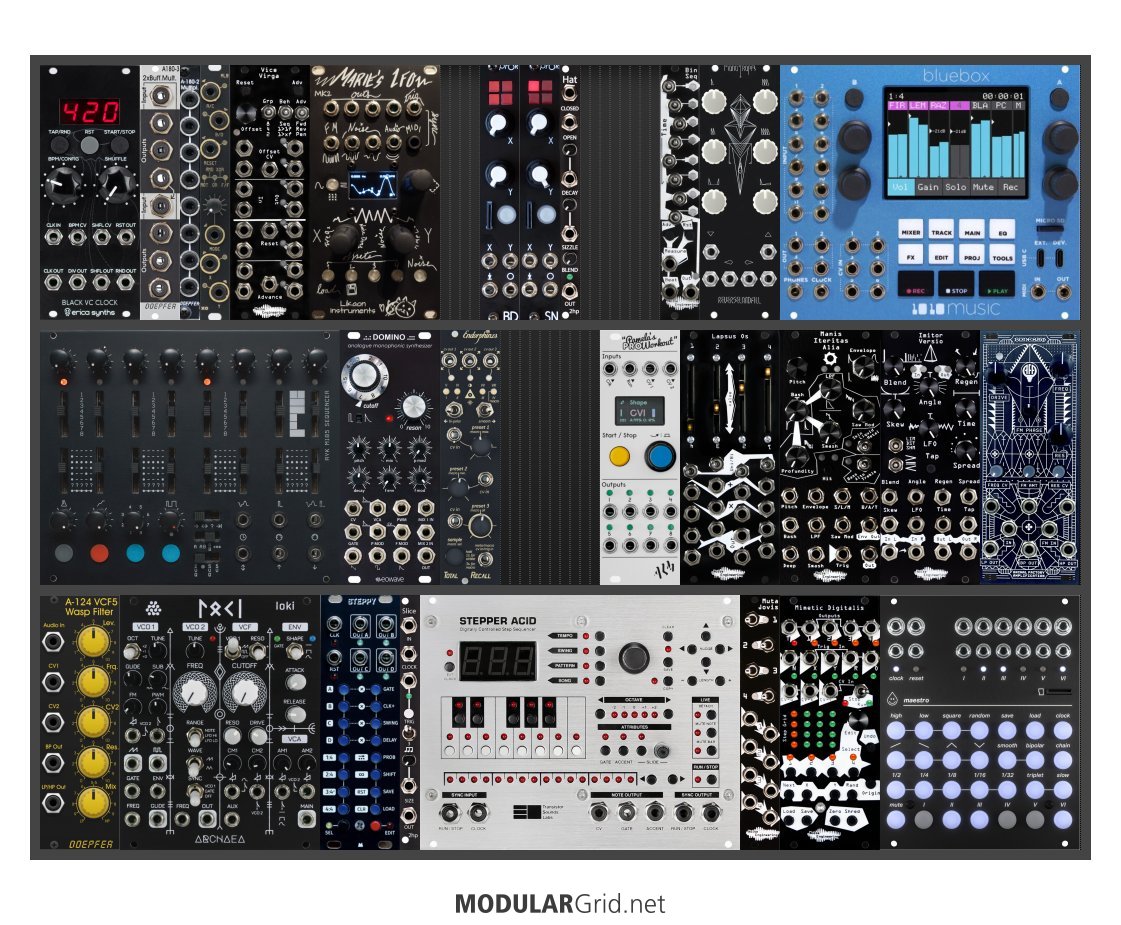Select the Mute tab on bluebox screen
1121x925 pixels.
[x=983, y=187]
